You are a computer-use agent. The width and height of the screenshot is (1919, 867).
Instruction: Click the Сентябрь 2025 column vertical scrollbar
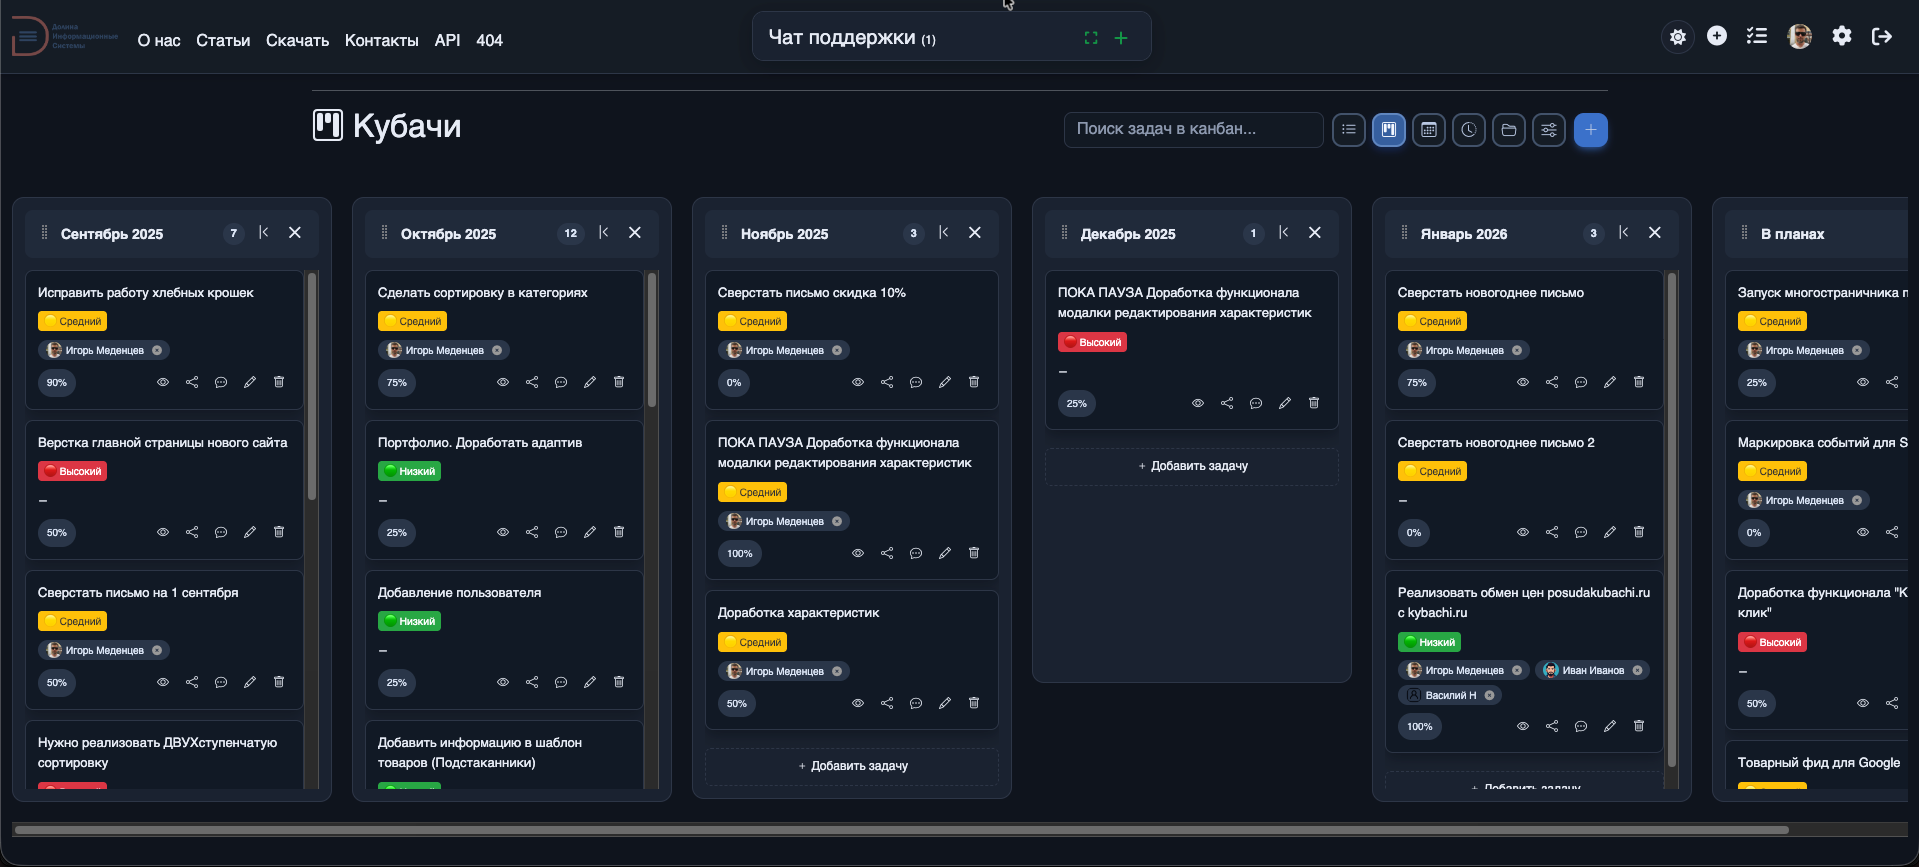312,386
